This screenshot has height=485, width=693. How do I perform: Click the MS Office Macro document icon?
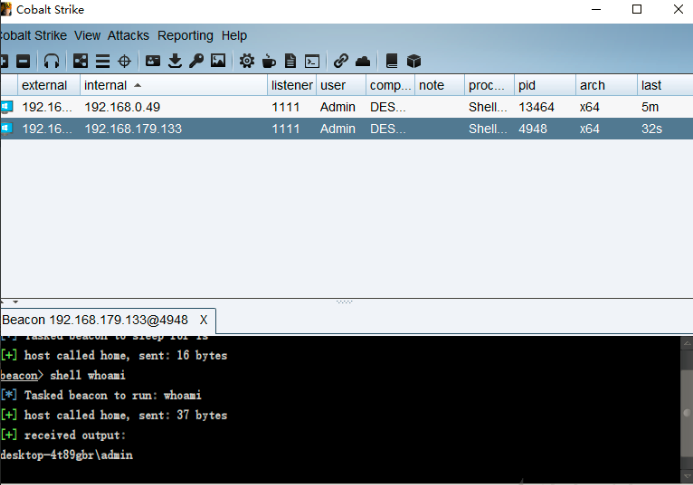[290, 61]
